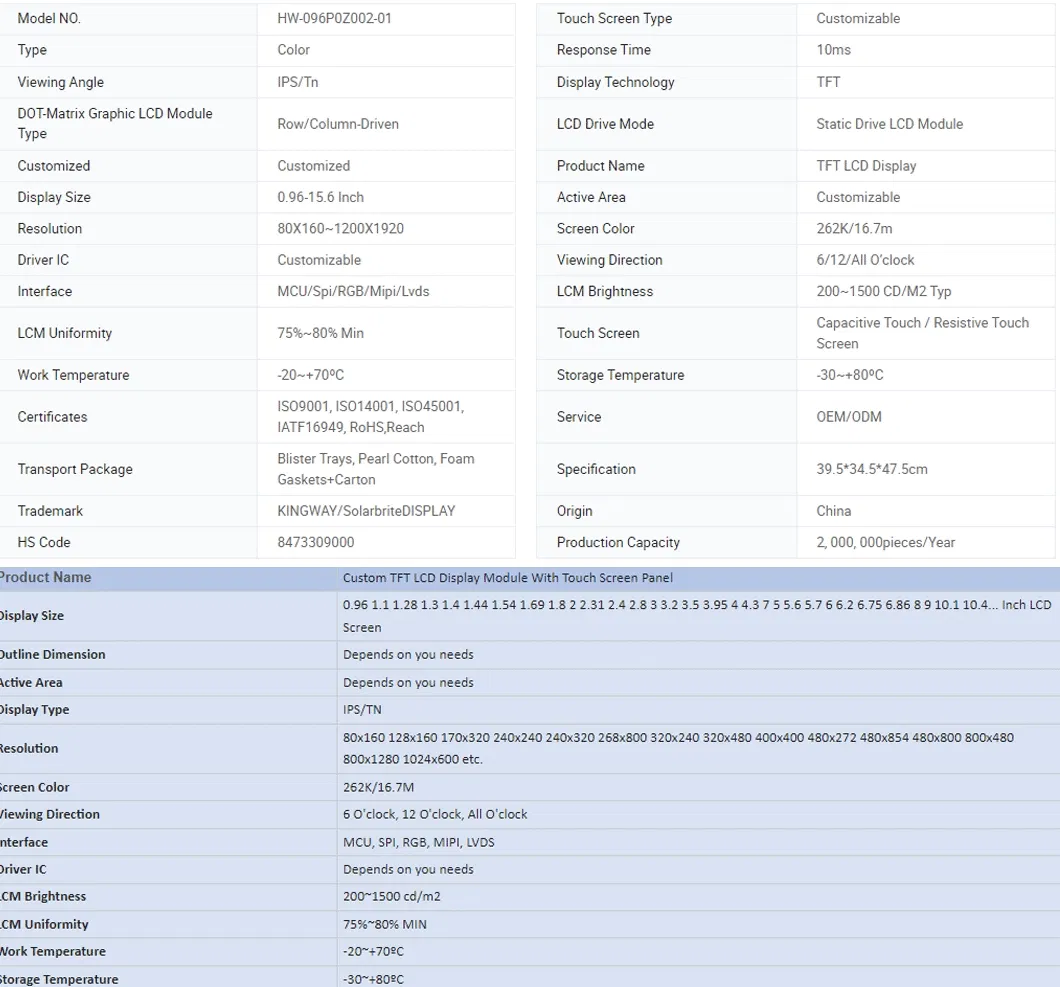Viewport: 1060px width, 987px height.
Task: Select the Touch Screen Type label
Action: pyautogui.click(x=614, y=18)
